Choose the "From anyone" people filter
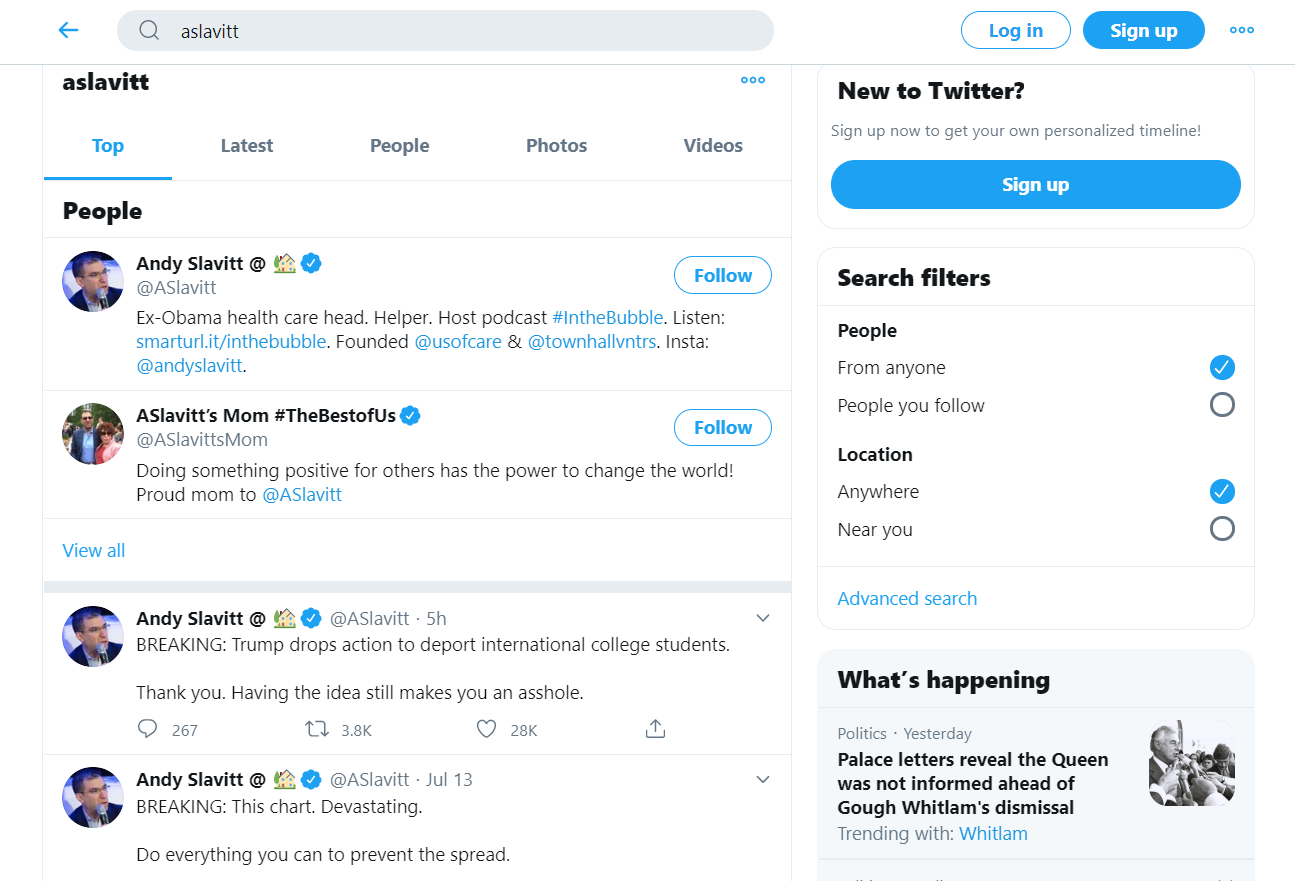Image resolution: width=1295 pixels, height=881 pixels. (x=1222, y=367)
